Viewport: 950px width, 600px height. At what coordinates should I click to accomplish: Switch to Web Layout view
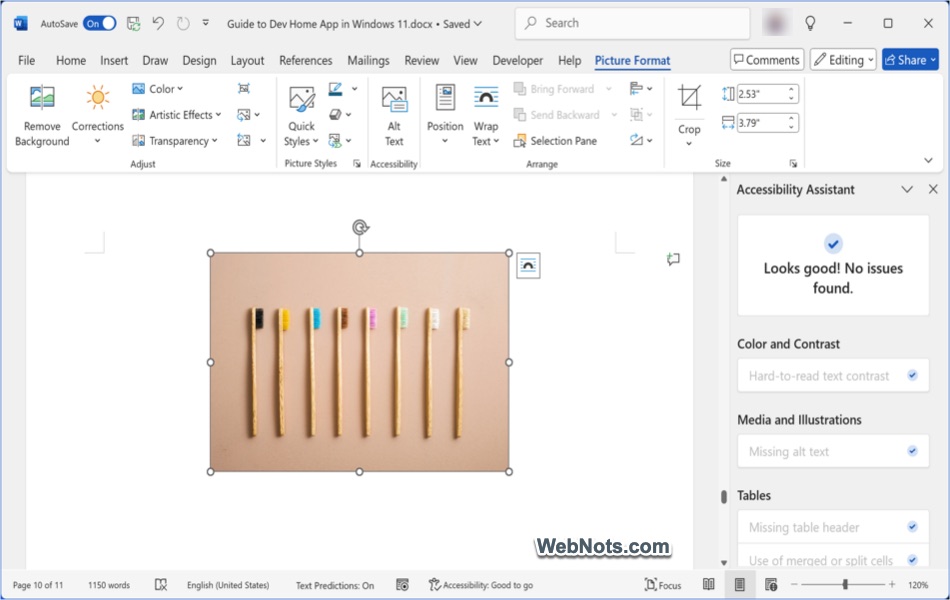771,585
